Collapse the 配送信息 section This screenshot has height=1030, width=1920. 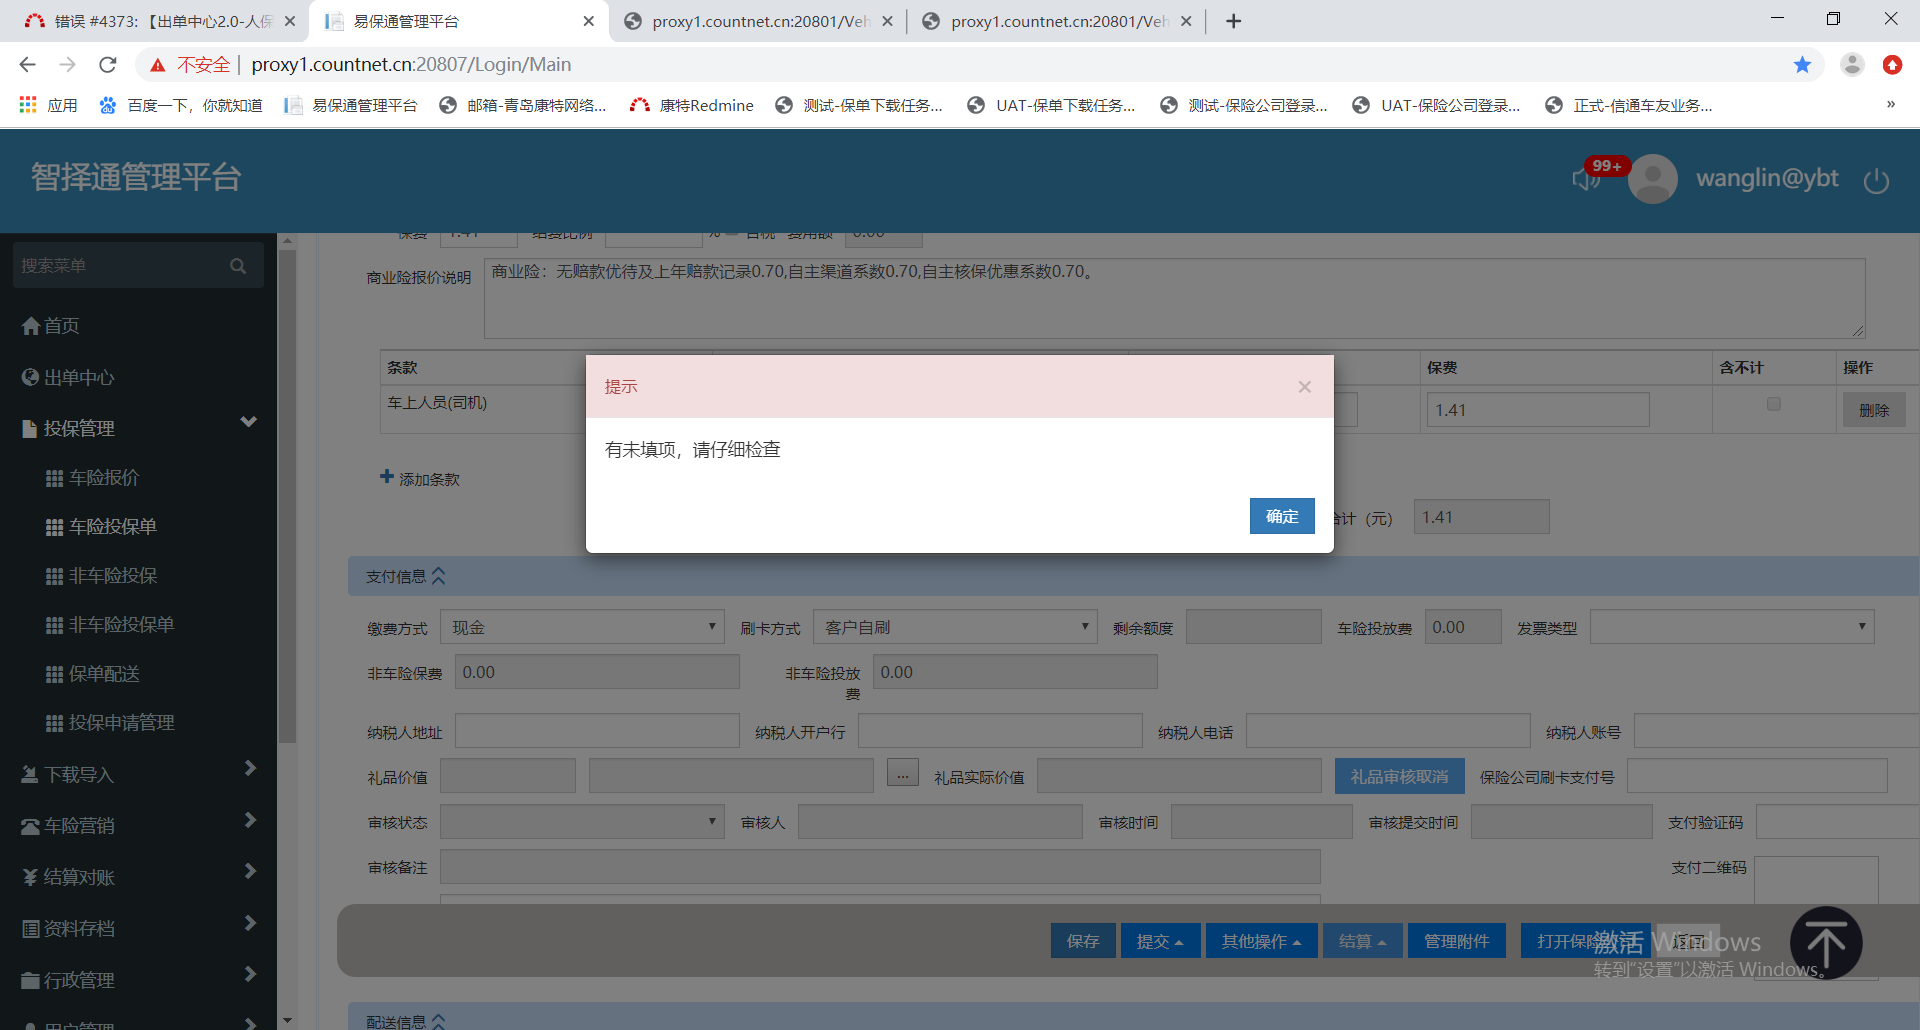pyautogui.click(x=438, y=1021)
